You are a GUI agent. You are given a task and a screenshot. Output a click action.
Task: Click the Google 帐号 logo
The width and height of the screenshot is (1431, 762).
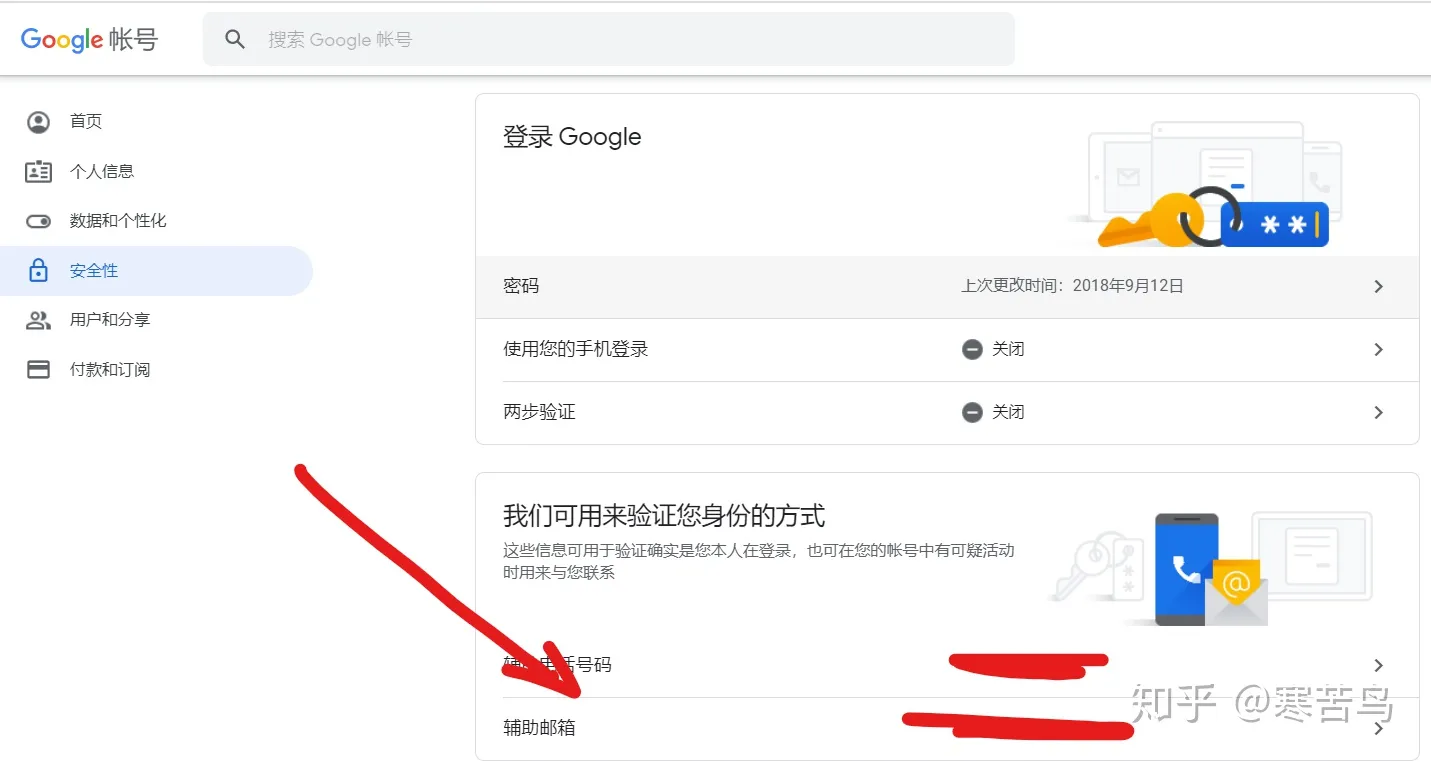pos(89,40)
